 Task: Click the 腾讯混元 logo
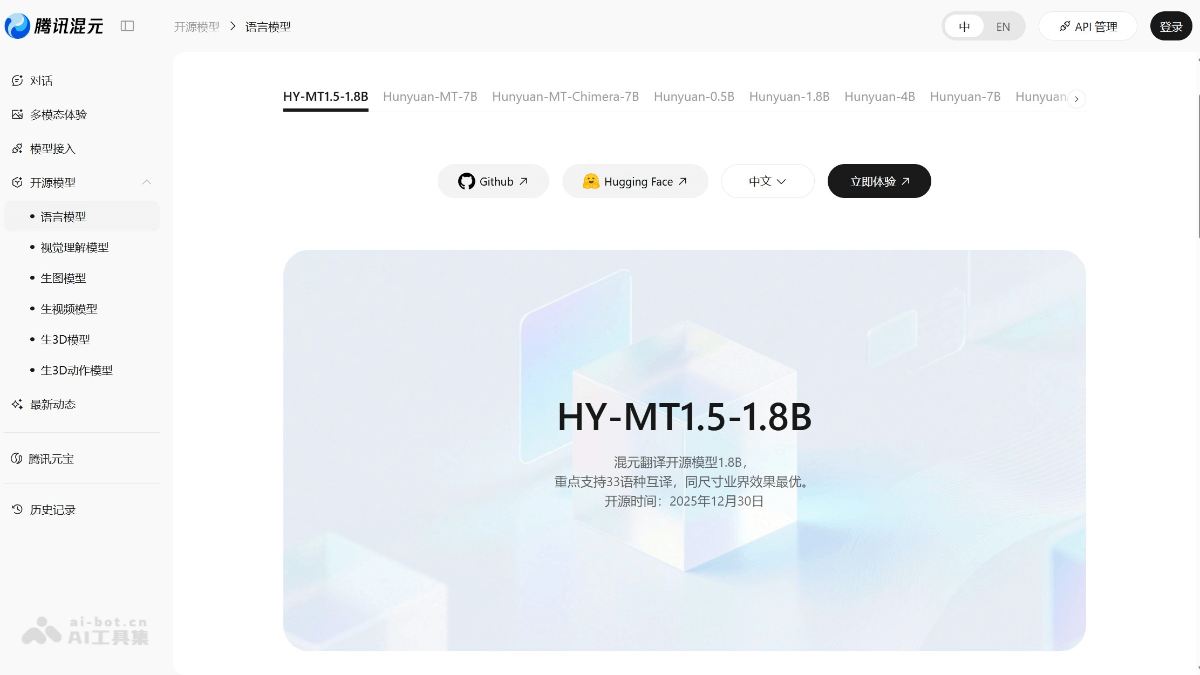55,26
